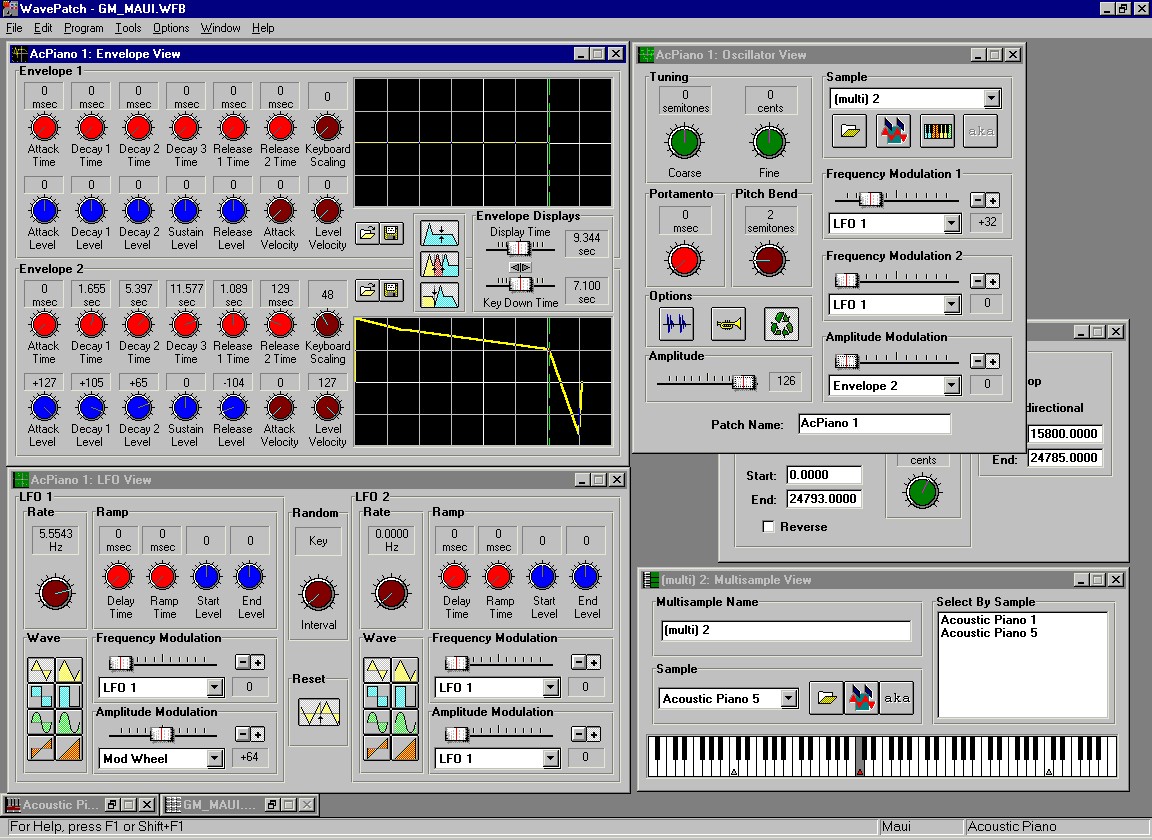
Task: Click Envelope 1 save disk icon
Action: pos(391,234)
